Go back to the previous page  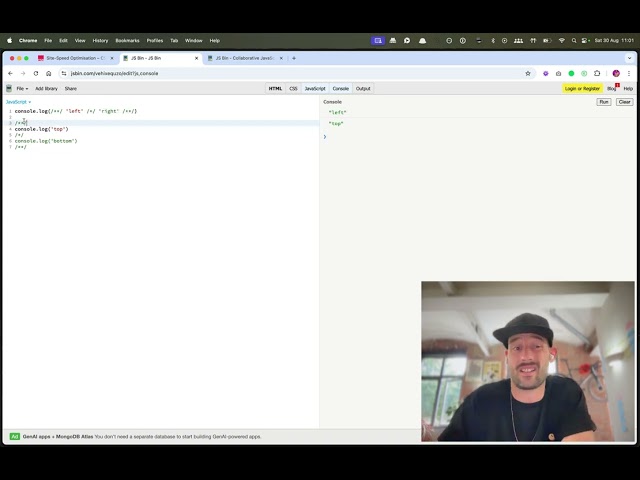[x=11, y=73]
